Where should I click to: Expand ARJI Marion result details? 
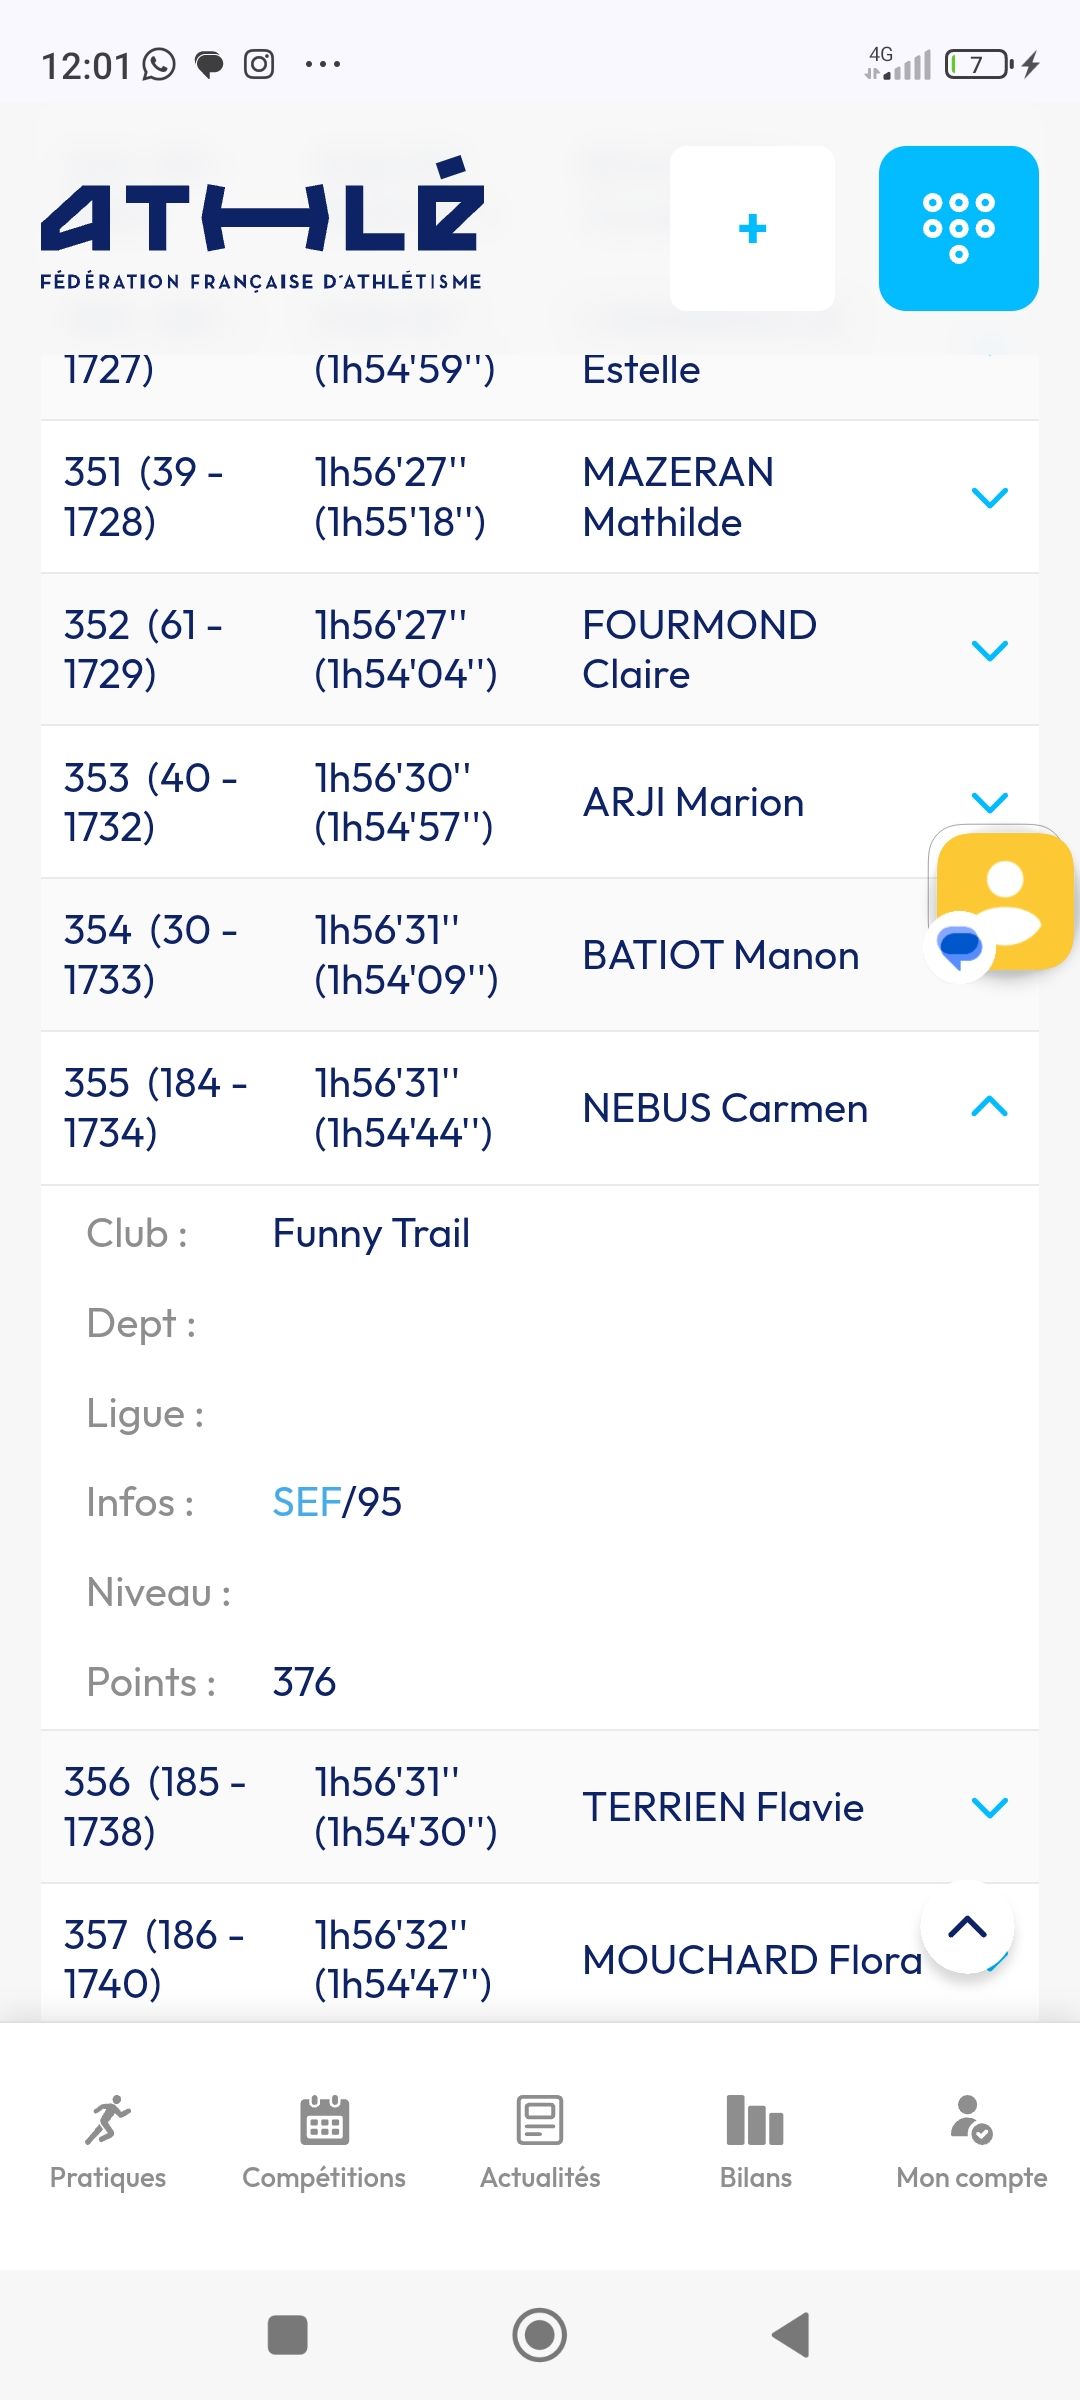(989, 802)
